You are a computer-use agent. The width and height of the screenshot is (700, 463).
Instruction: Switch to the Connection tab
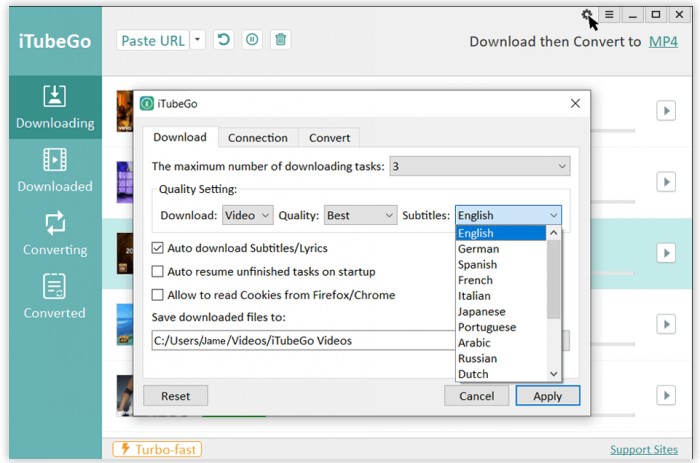click(x=257, y=138)
